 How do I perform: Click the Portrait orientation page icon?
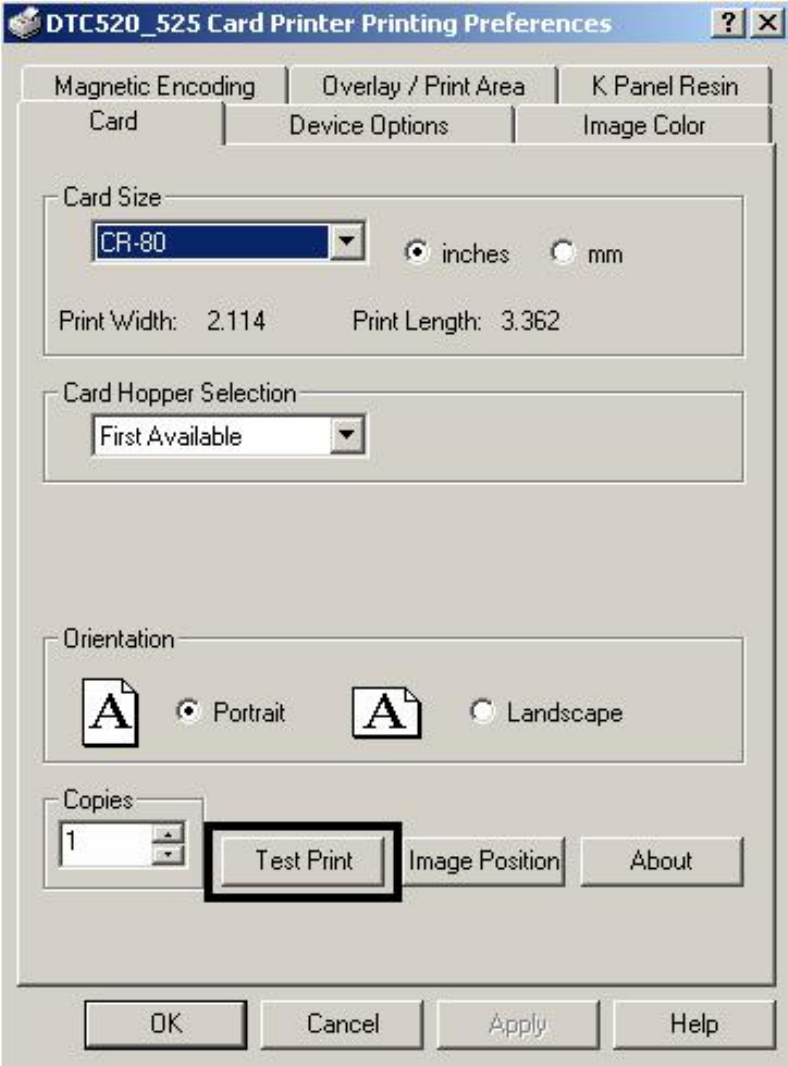click(x=109, y=712)
